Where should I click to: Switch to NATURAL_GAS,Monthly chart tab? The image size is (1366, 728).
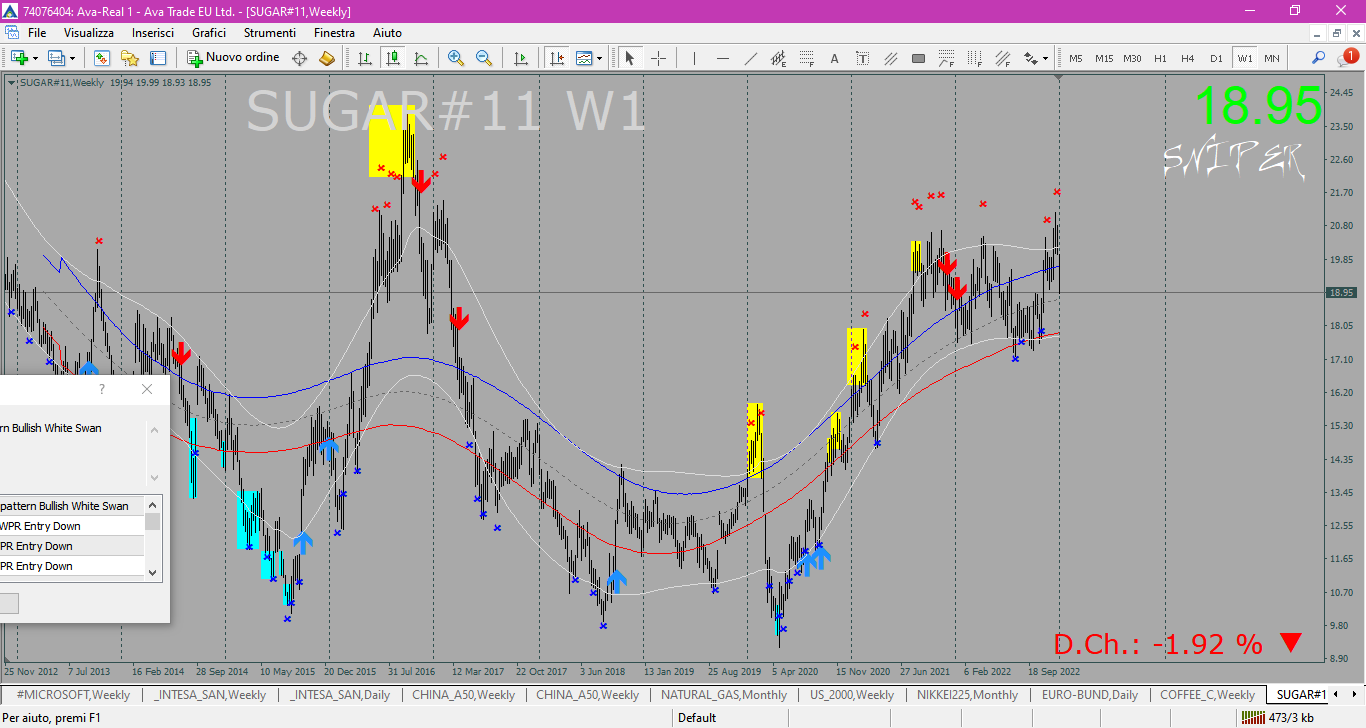coord(724,695)
